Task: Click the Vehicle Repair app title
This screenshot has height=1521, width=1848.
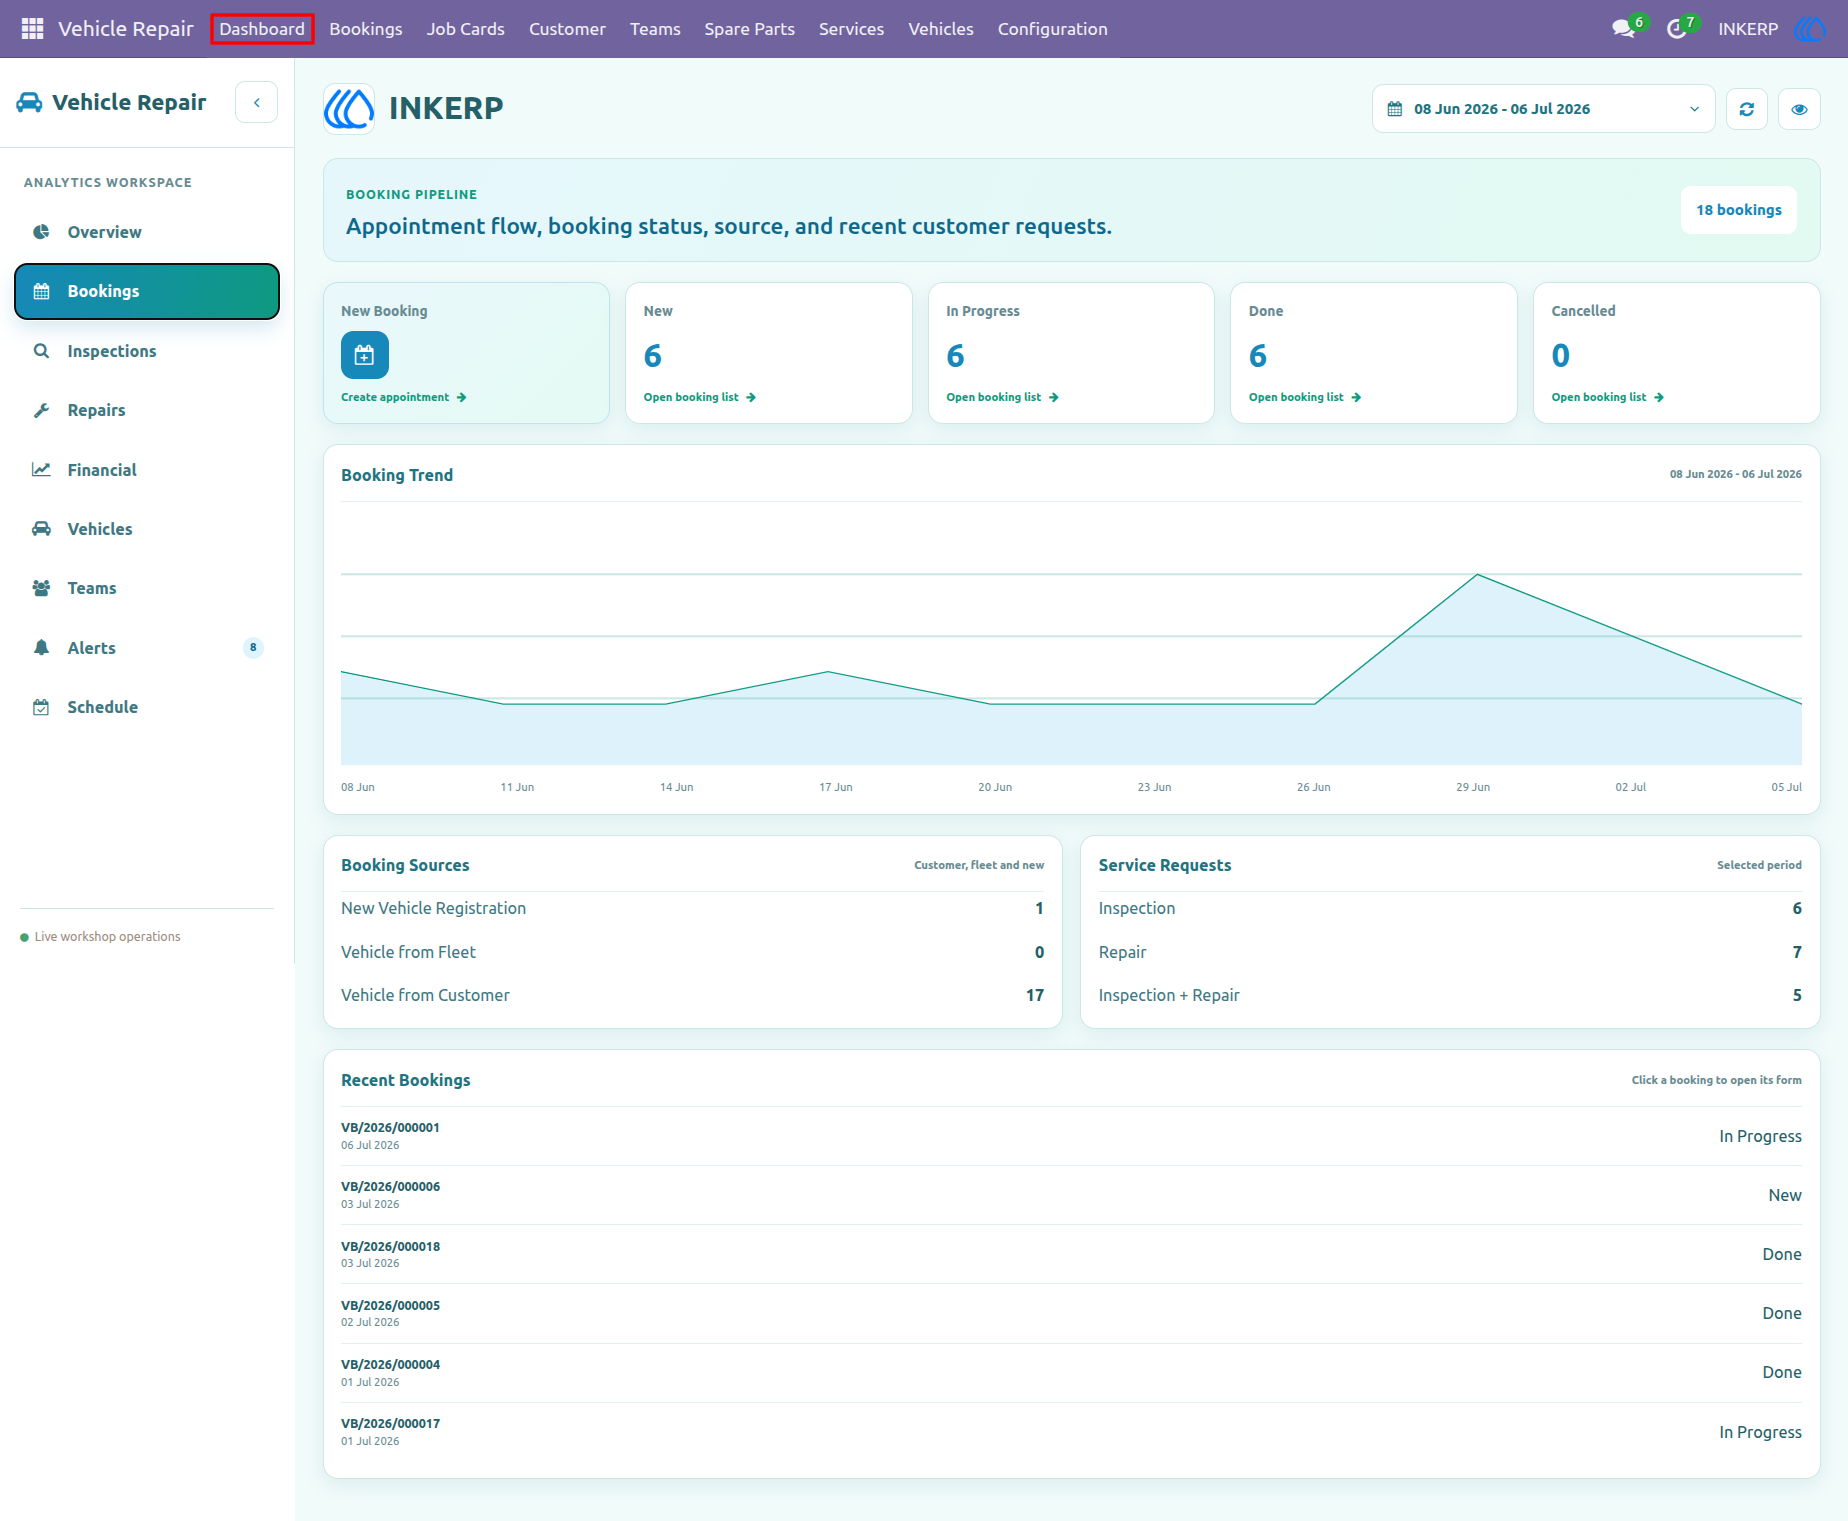Action: [x=126, y=29]
